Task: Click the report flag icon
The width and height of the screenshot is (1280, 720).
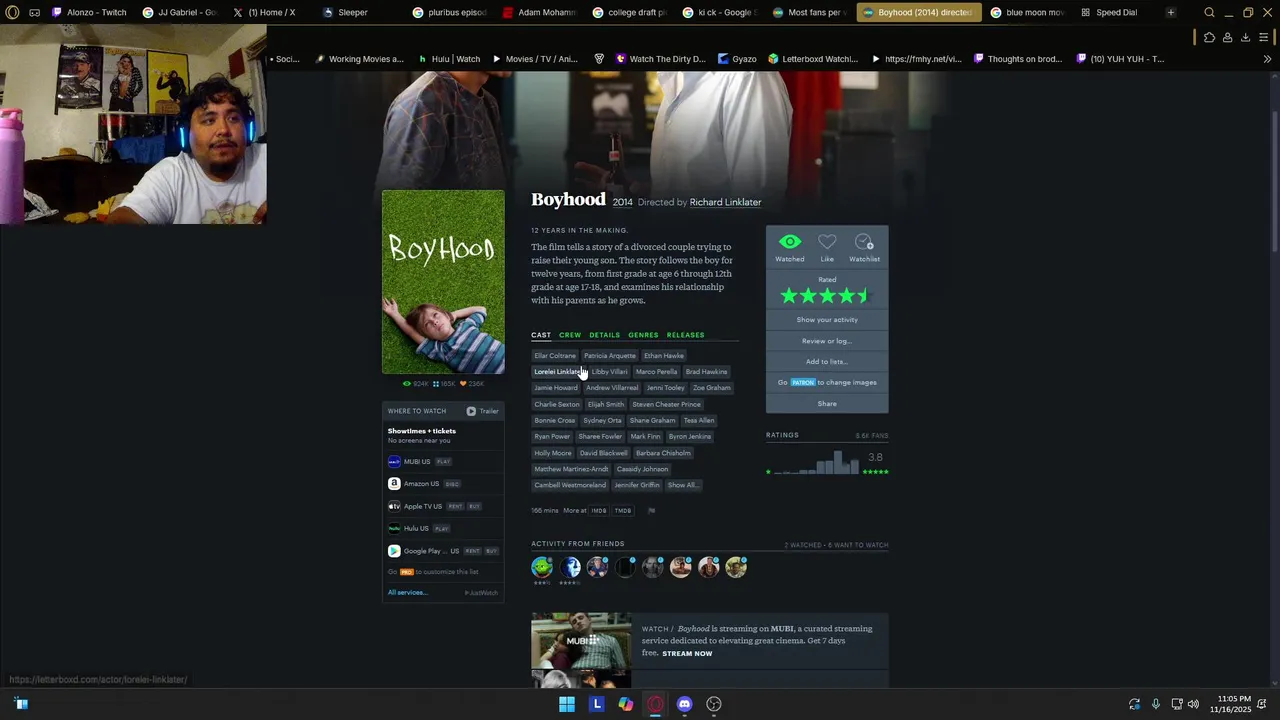Action: (x=652, y=511)
